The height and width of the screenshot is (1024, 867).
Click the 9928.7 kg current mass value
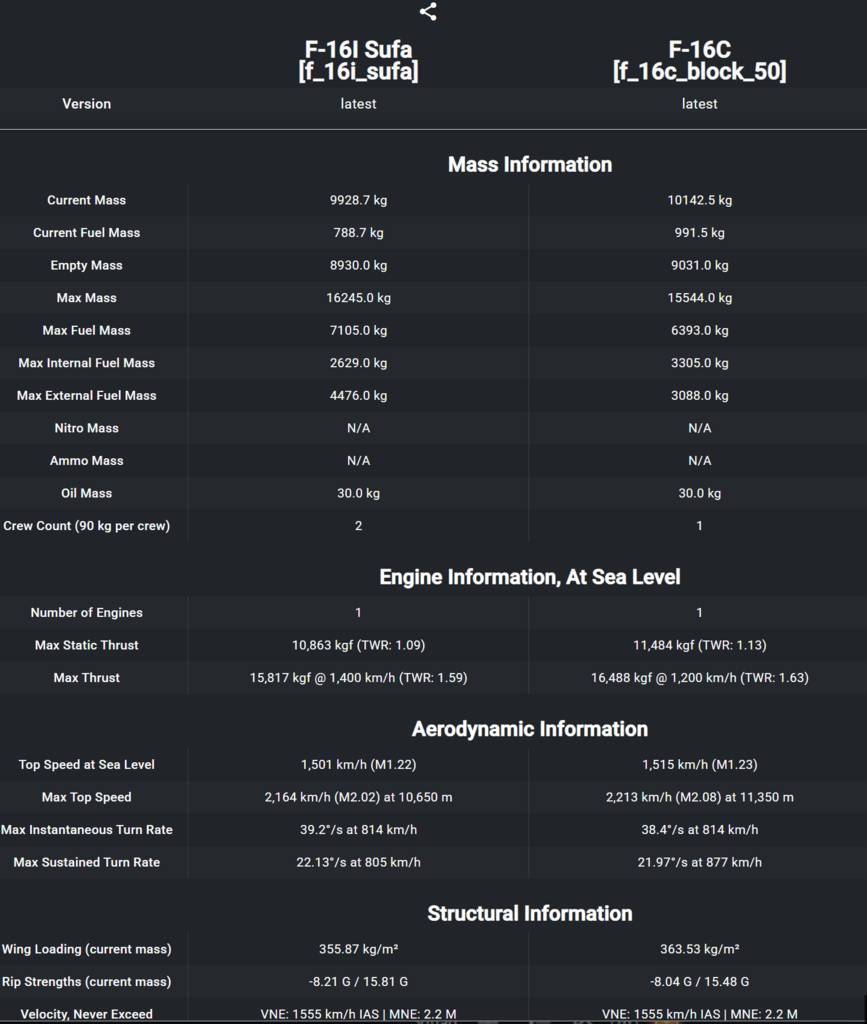[x=358, y=200]
